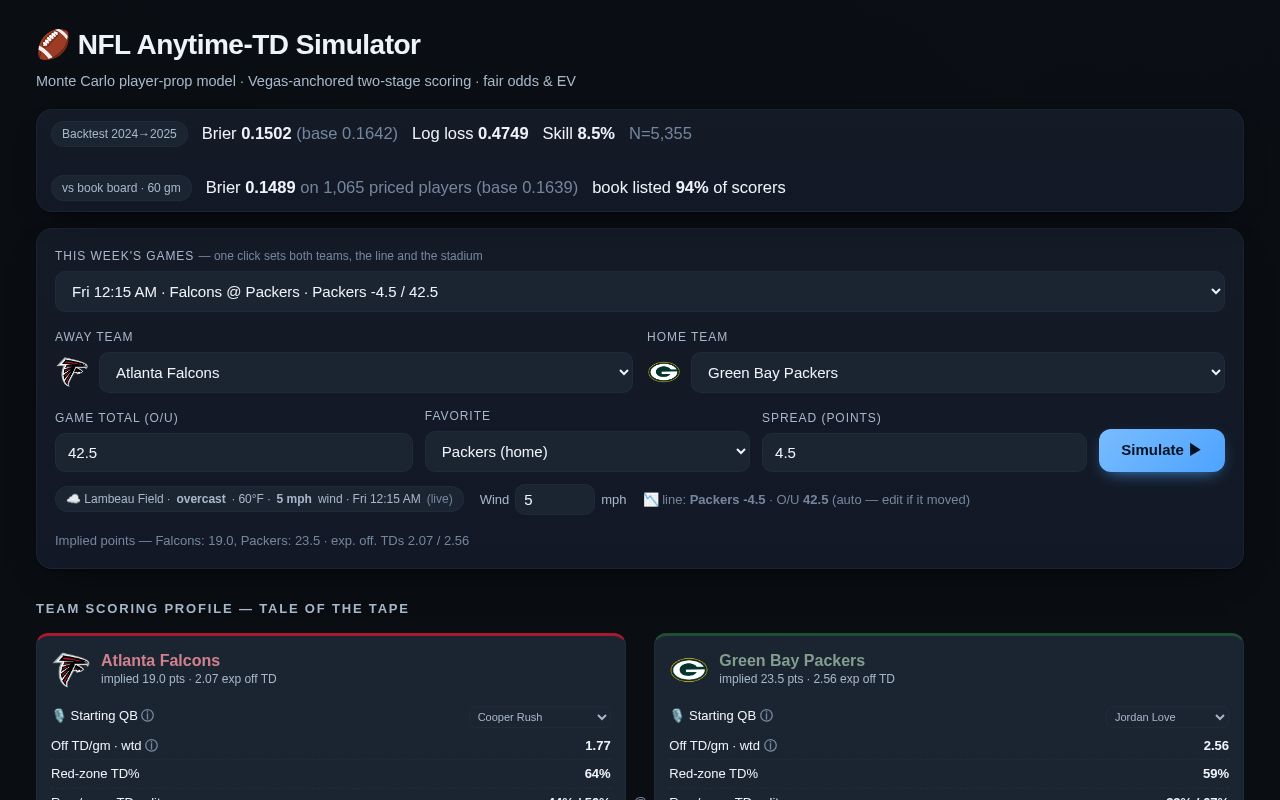The width and height of the screenshot is (1280, 800).
Task: Click the Green Bay Packers logo beside home team
Action: (x=664, y=372)
